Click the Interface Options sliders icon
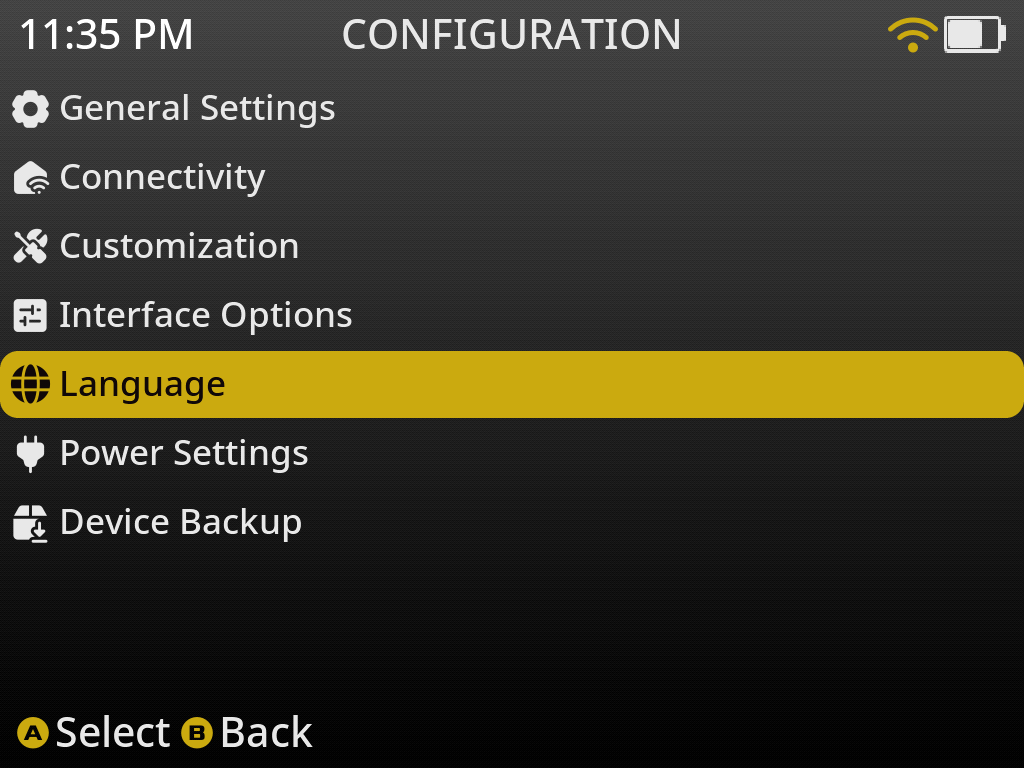 [x=30, y=316]
